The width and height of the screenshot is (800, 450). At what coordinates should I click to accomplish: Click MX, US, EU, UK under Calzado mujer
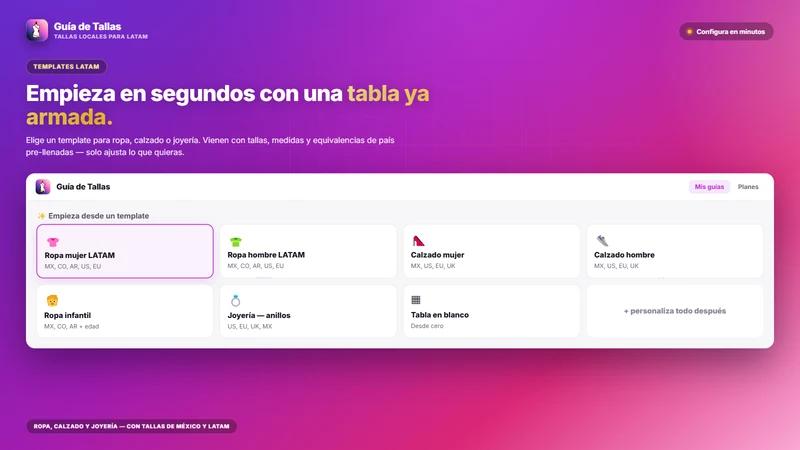(433, 266)
